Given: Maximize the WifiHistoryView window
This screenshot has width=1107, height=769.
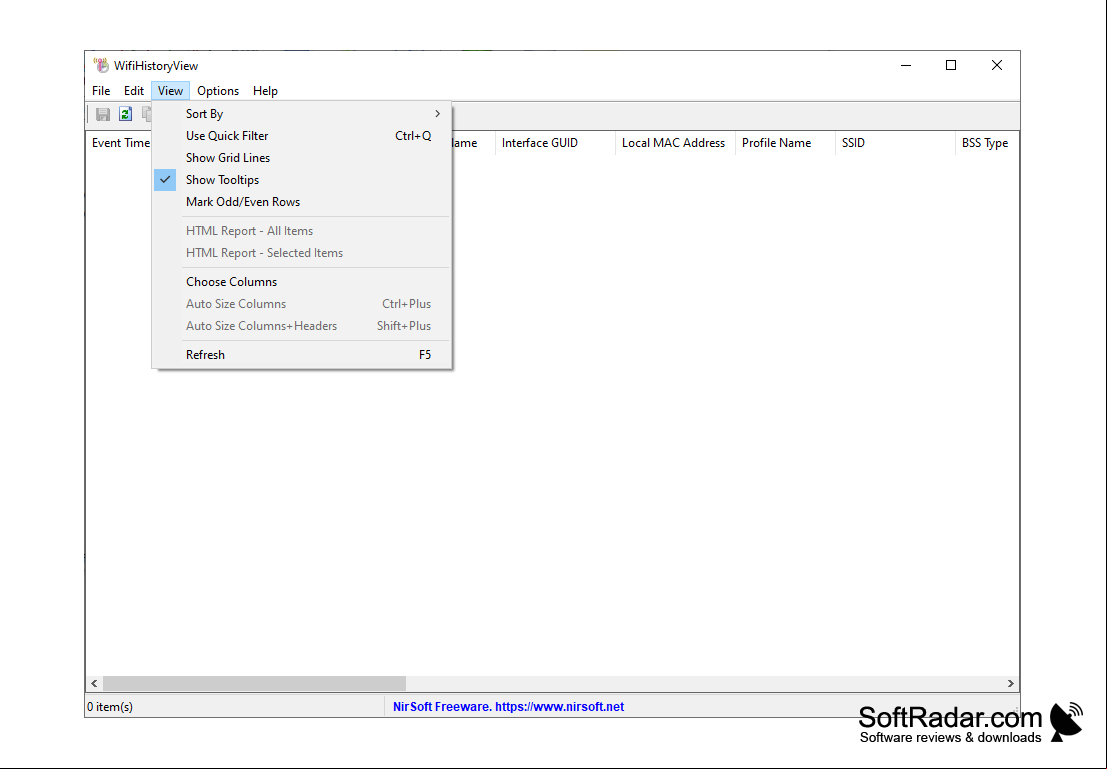Looking at the screenshot, I should (951, 66).
